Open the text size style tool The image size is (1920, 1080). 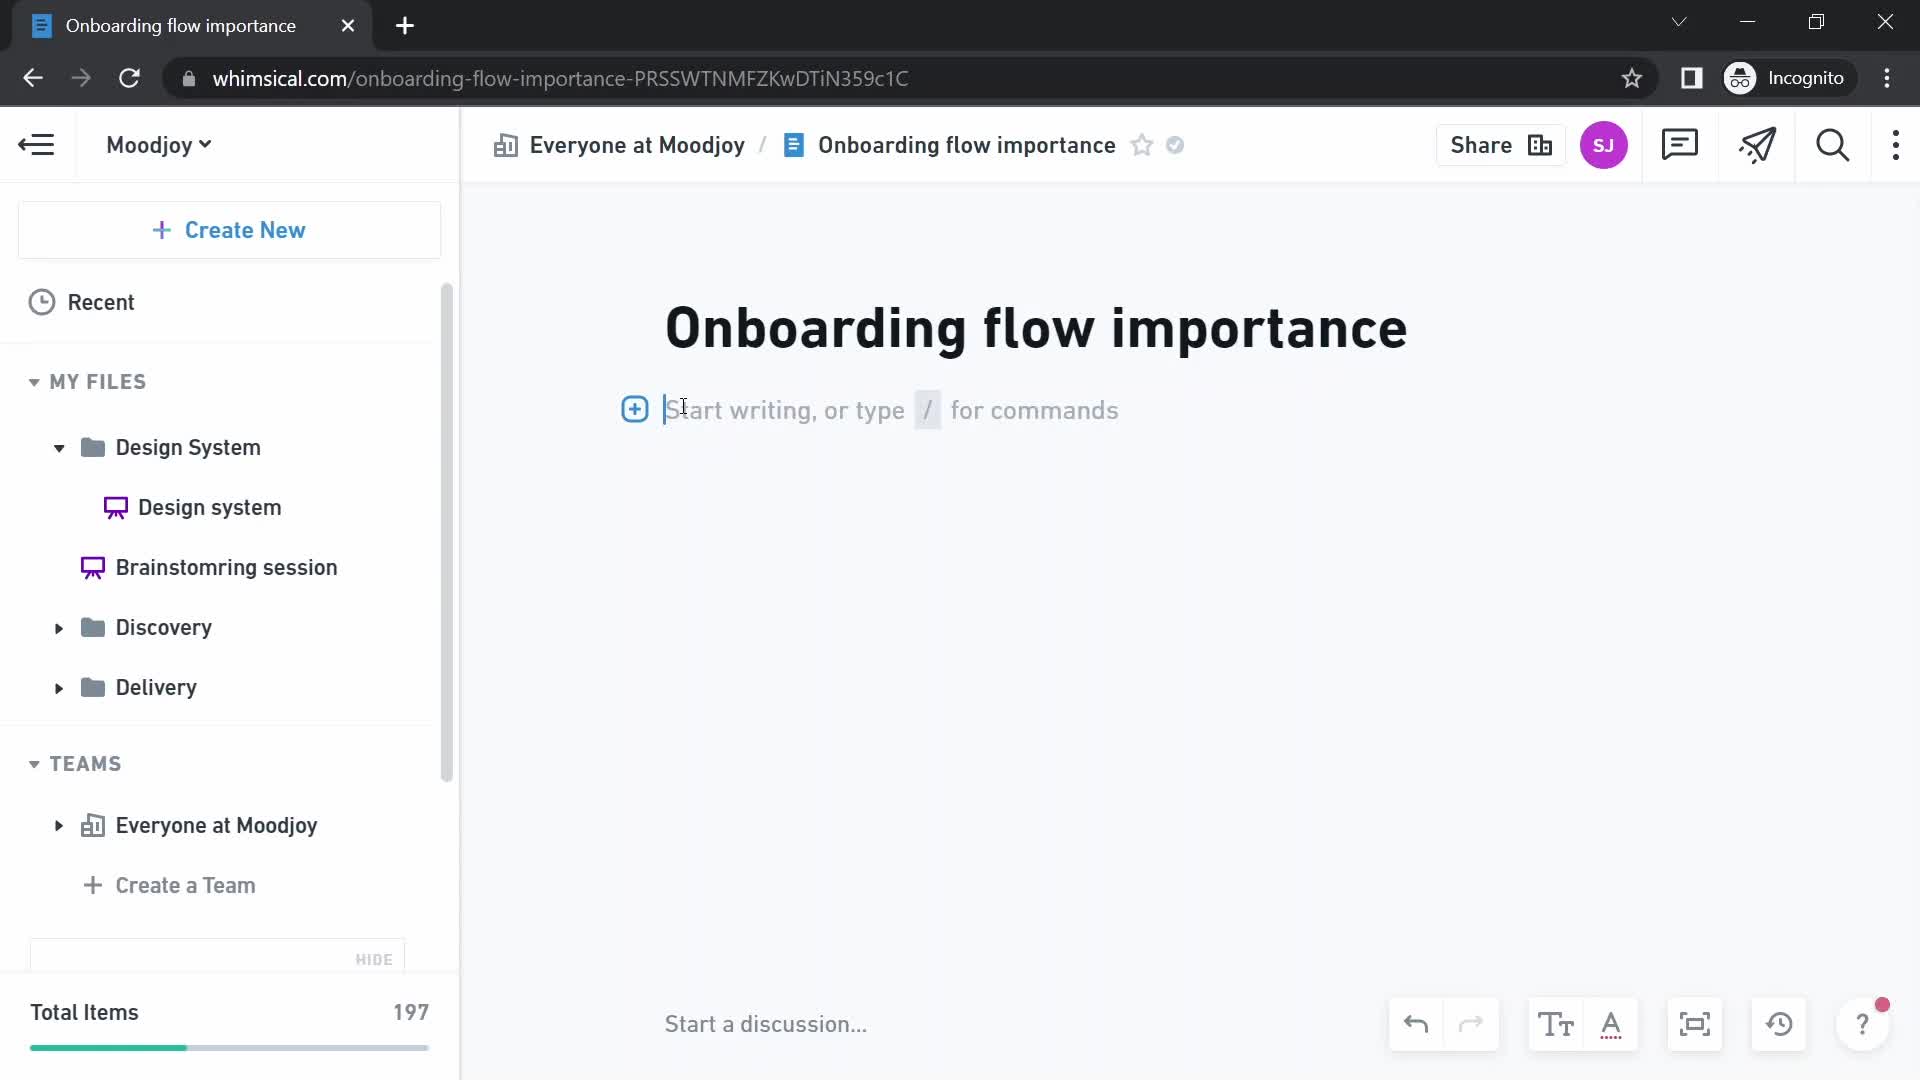(1556, 1025)
